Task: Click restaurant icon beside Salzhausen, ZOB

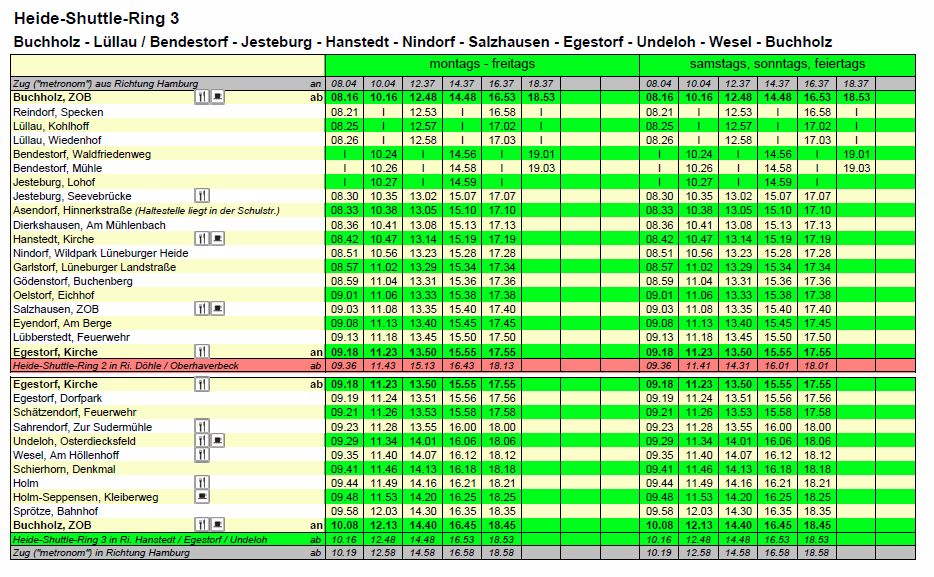Action: [x=202, y=310]
